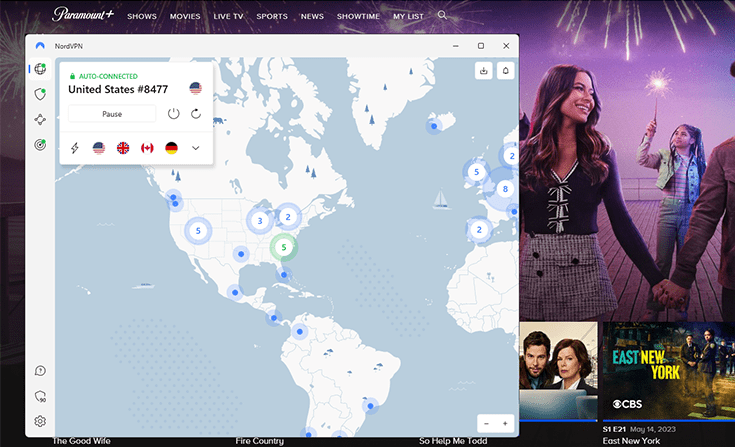Click the UK cluster marker 5

[x=476, y=172]
